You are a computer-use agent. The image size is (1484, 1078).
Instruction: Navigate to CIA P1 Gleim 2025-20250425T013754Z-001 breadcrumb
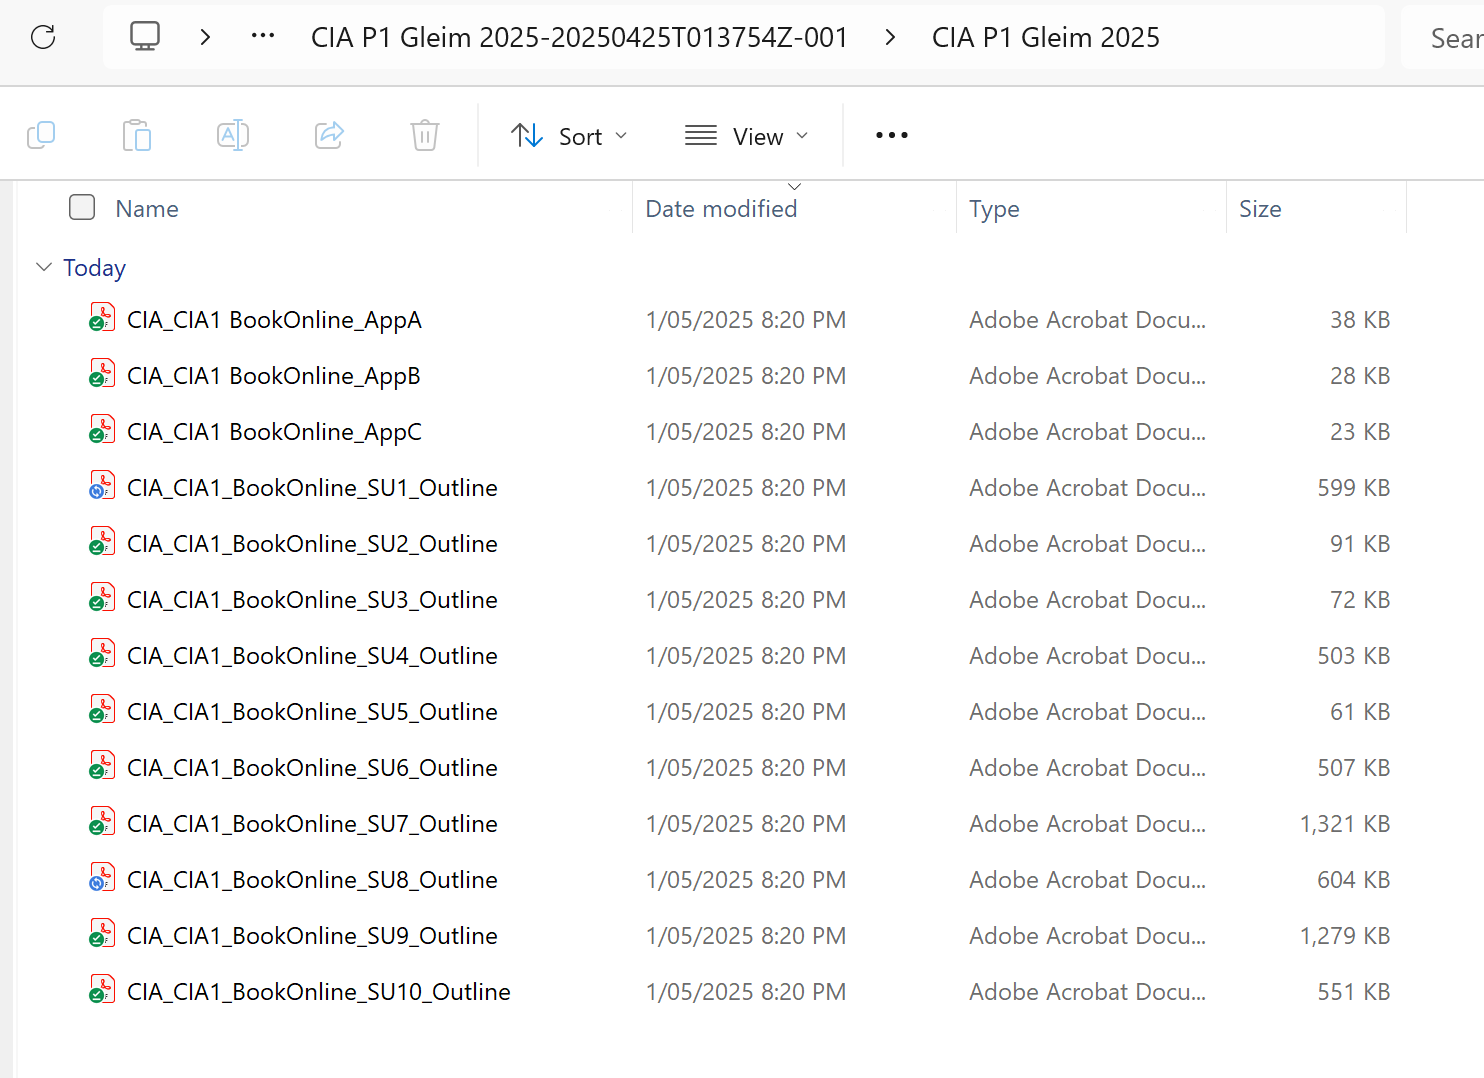[579, 38]
